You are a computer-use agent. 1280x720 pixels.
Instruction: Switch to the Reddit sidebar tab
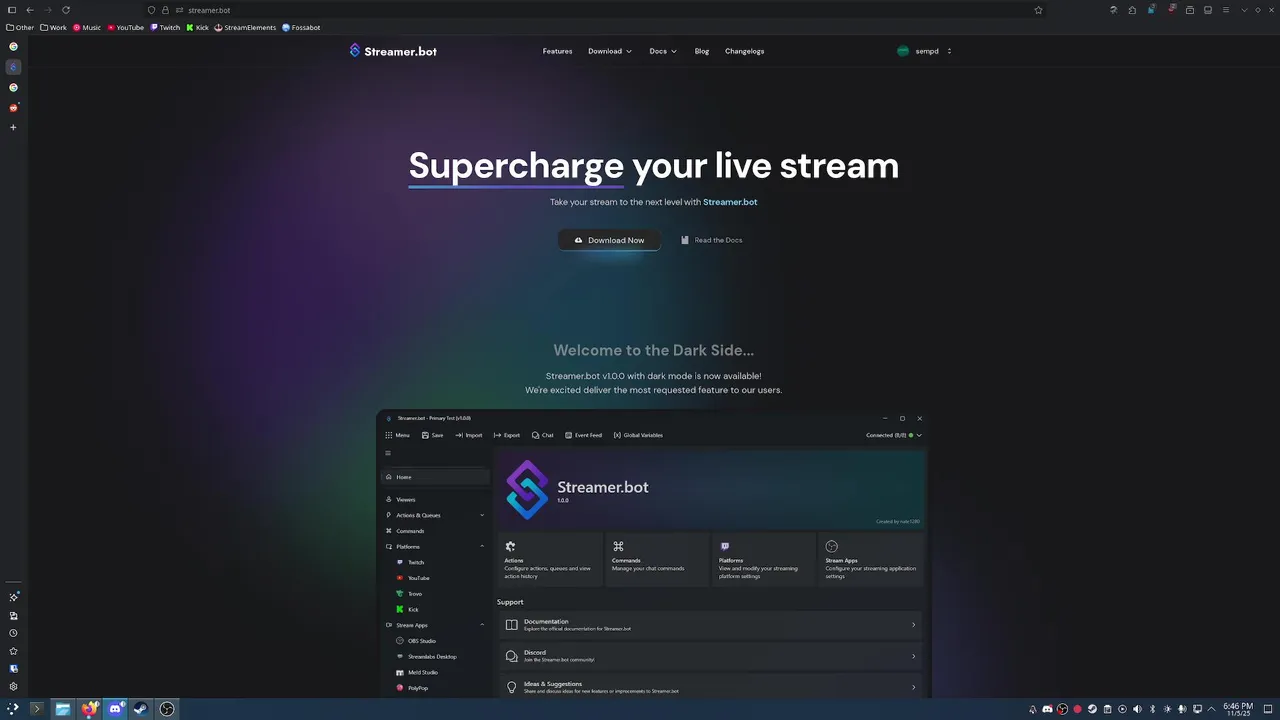[13, 107]
